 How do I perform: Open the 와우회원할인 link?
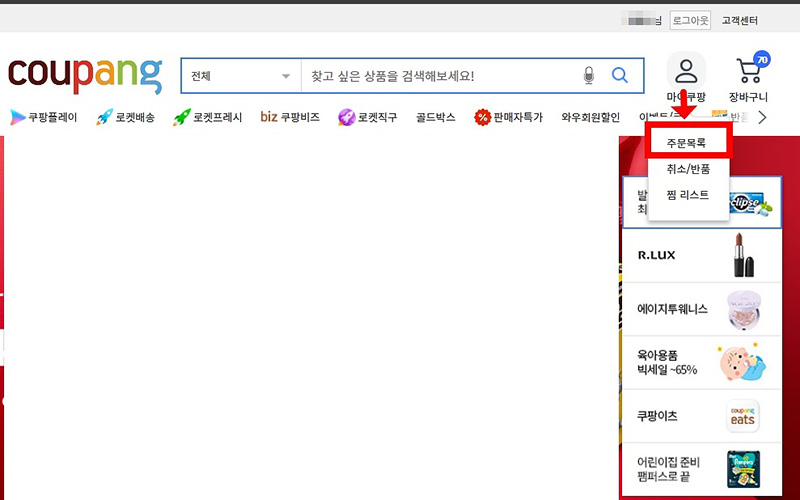(x=590, y=117)
